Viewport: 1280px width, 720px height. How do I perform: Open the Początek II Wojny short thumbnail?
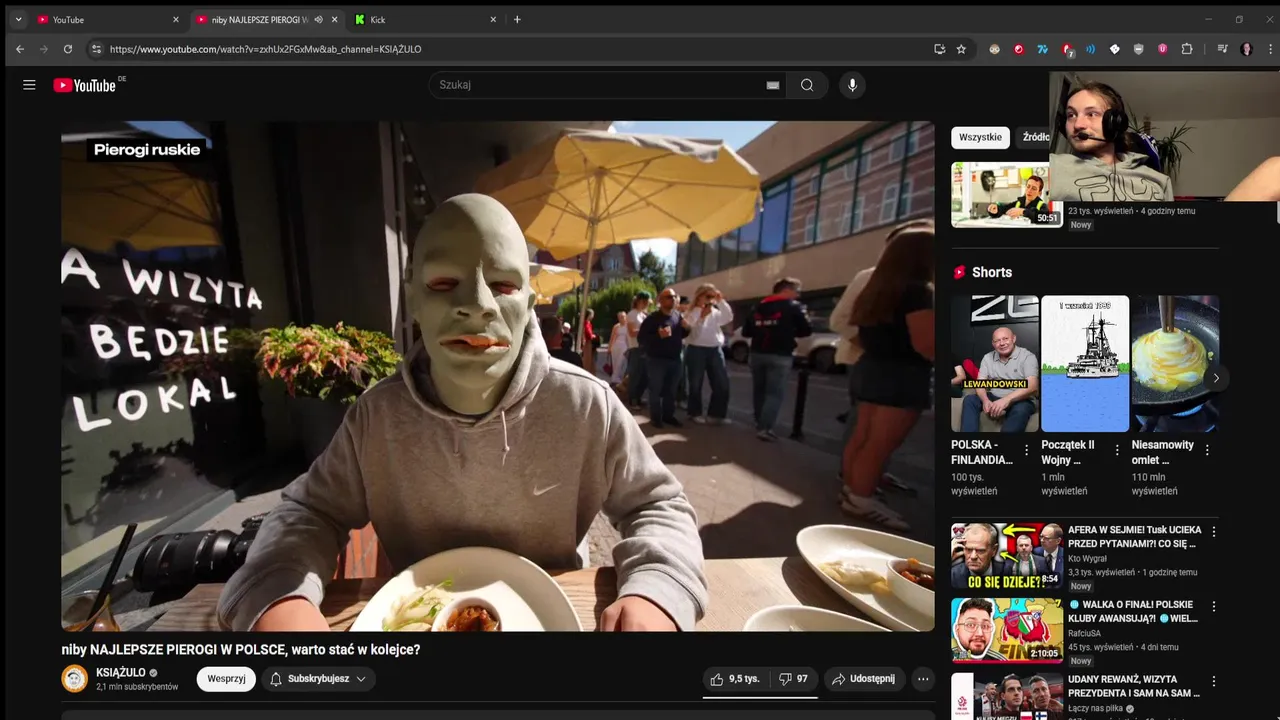[1085, 364]
